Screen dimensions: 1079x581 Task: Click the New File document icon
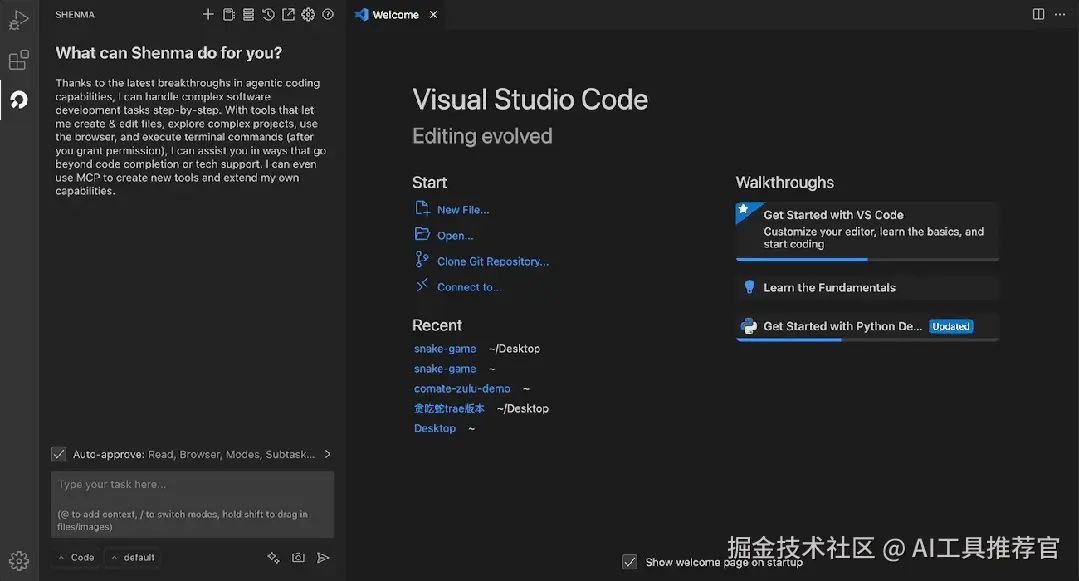click(422, 208)
